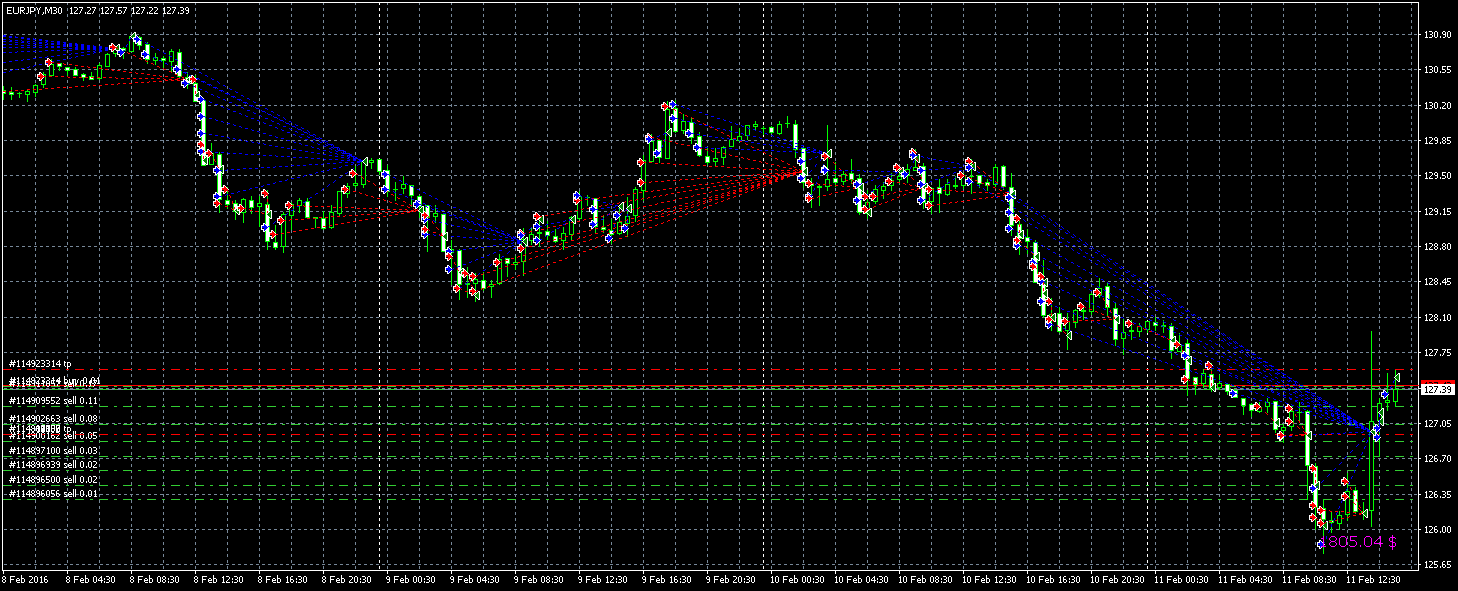Click the 8 Feb 04:30 time label
This screenshot has width=1458, height=591.
[x=93, y=579]
